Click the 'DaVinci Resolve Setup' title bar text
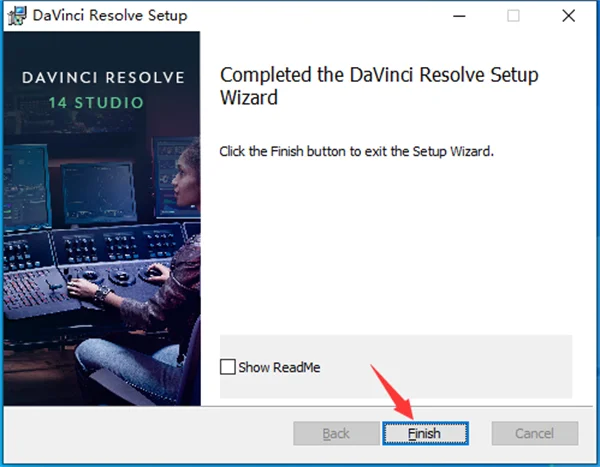Screen dimensions: 600x467 tap(110, 16)
